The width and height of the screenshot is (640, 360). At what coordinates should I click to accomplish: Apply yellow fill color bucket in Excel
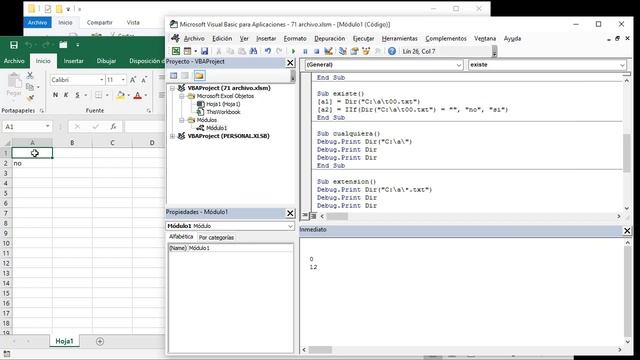[120, 96]
